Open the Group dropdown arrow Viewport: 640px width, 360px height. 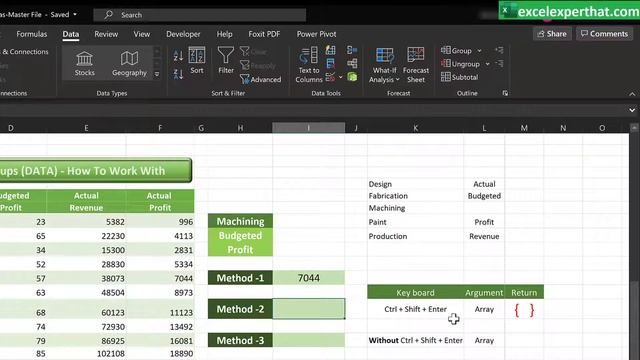480,51
